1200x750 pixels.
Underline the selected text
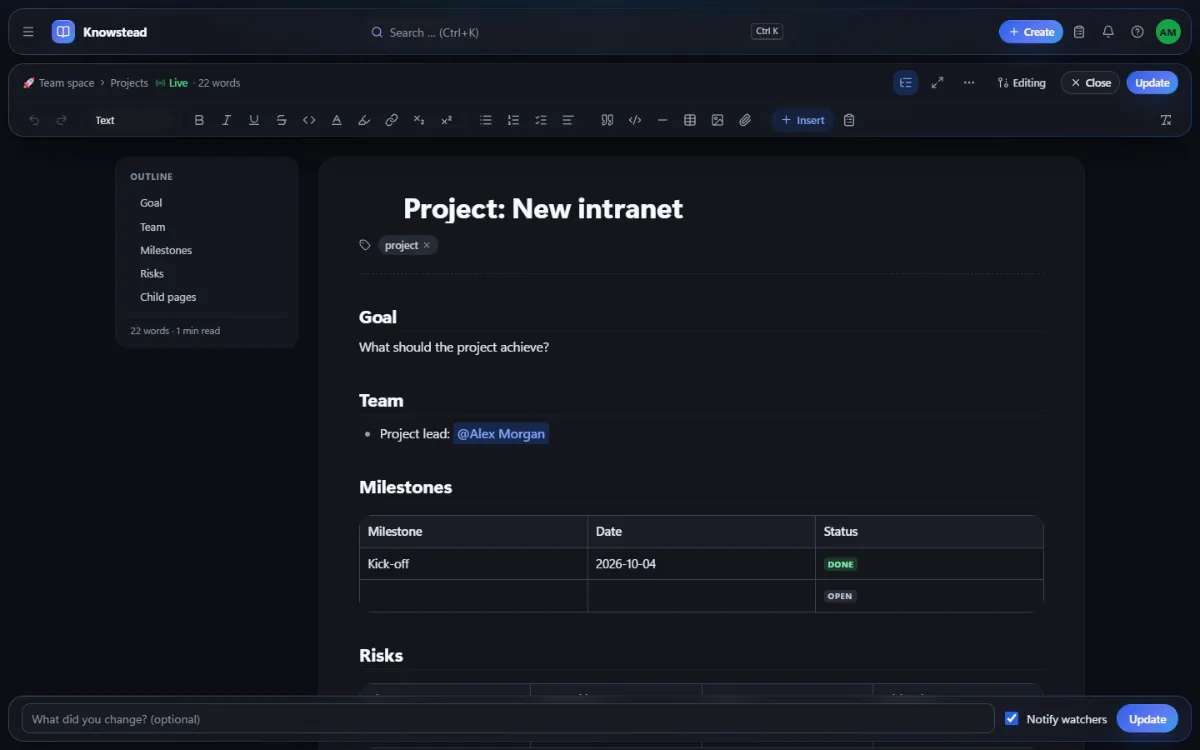coord(254,120)
